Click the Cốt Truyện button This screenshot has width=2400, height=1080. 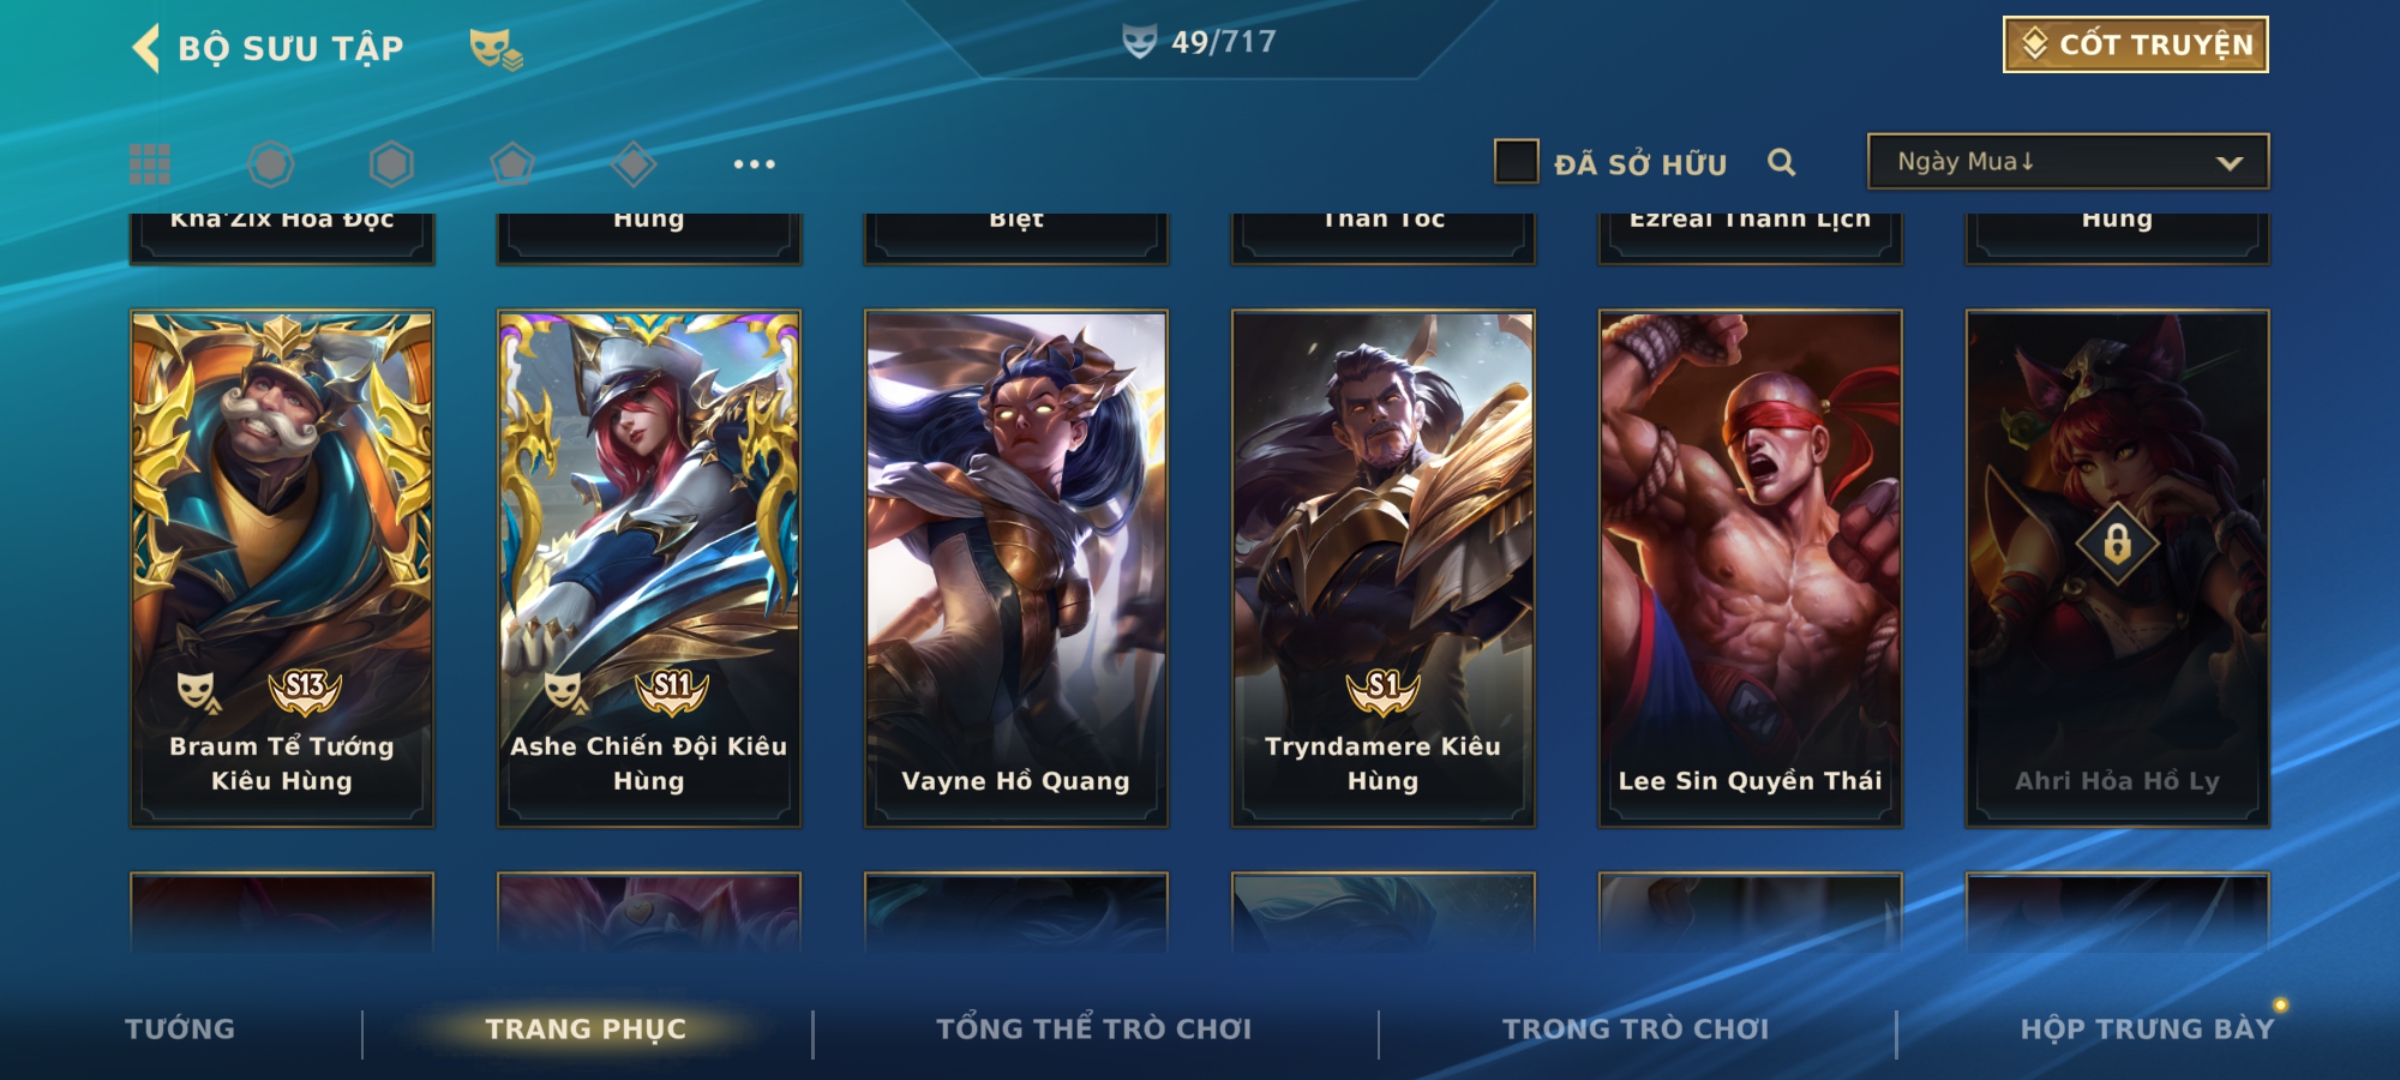2135,45
